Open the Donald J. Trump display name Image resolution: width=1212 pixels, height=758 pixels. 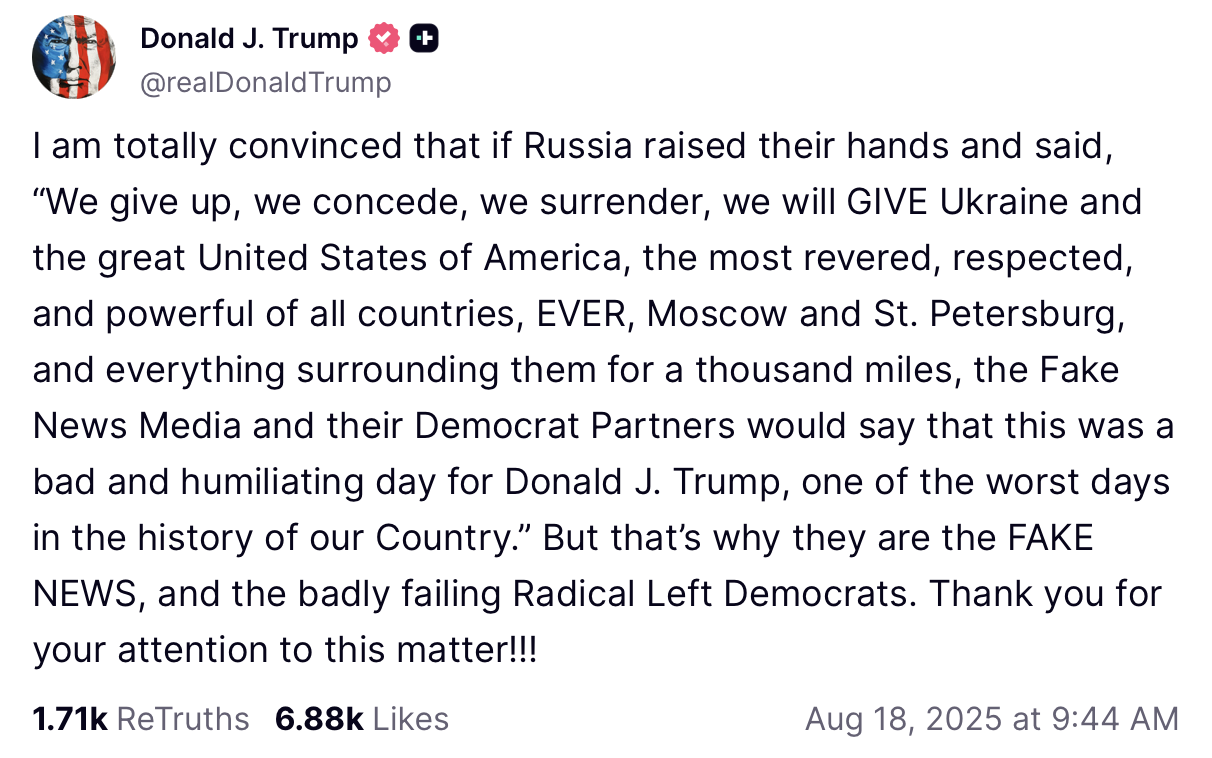click(x=249, y=39)
